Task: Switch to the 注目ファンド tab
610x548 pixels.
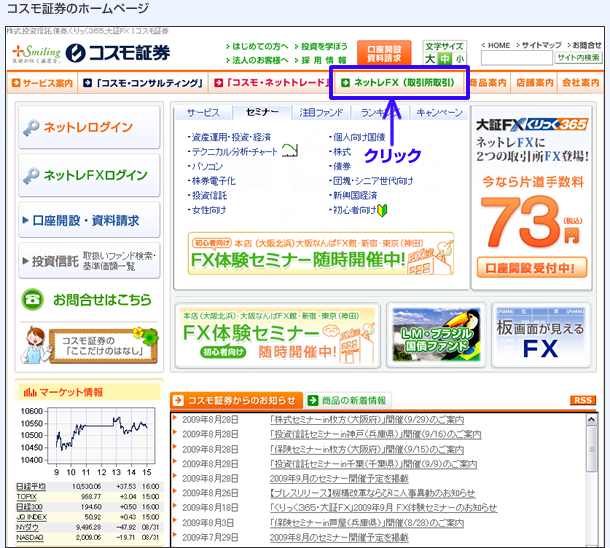Action: (321, 113)
